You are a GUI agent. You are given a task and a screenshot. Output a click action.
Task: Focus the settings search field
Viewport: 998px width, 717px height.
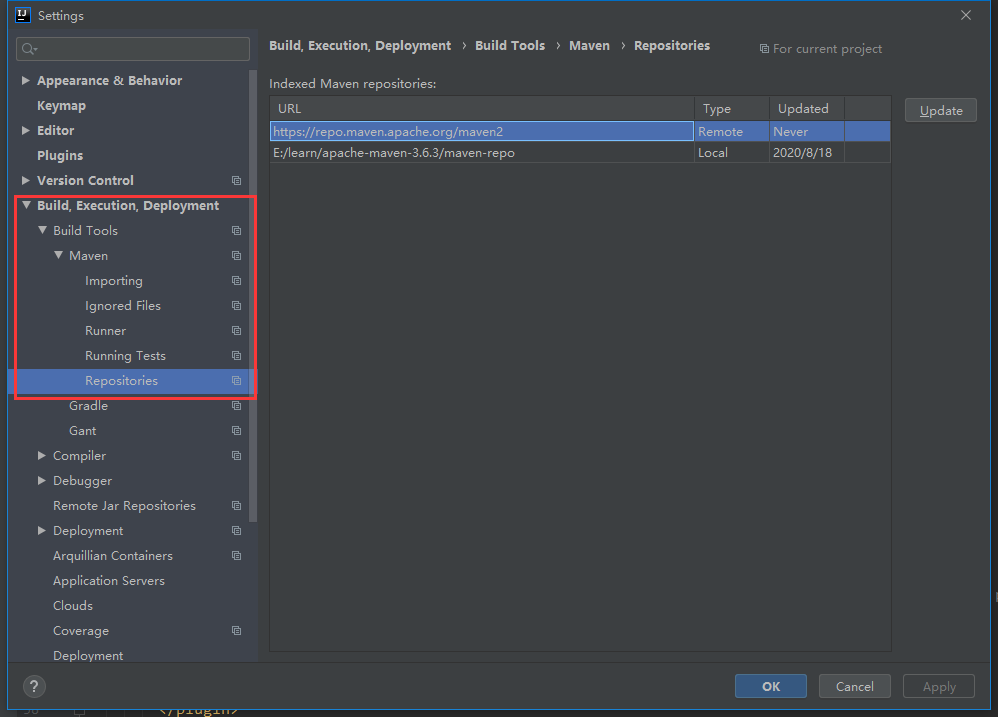pyautogui.click(x=133, y=49)
